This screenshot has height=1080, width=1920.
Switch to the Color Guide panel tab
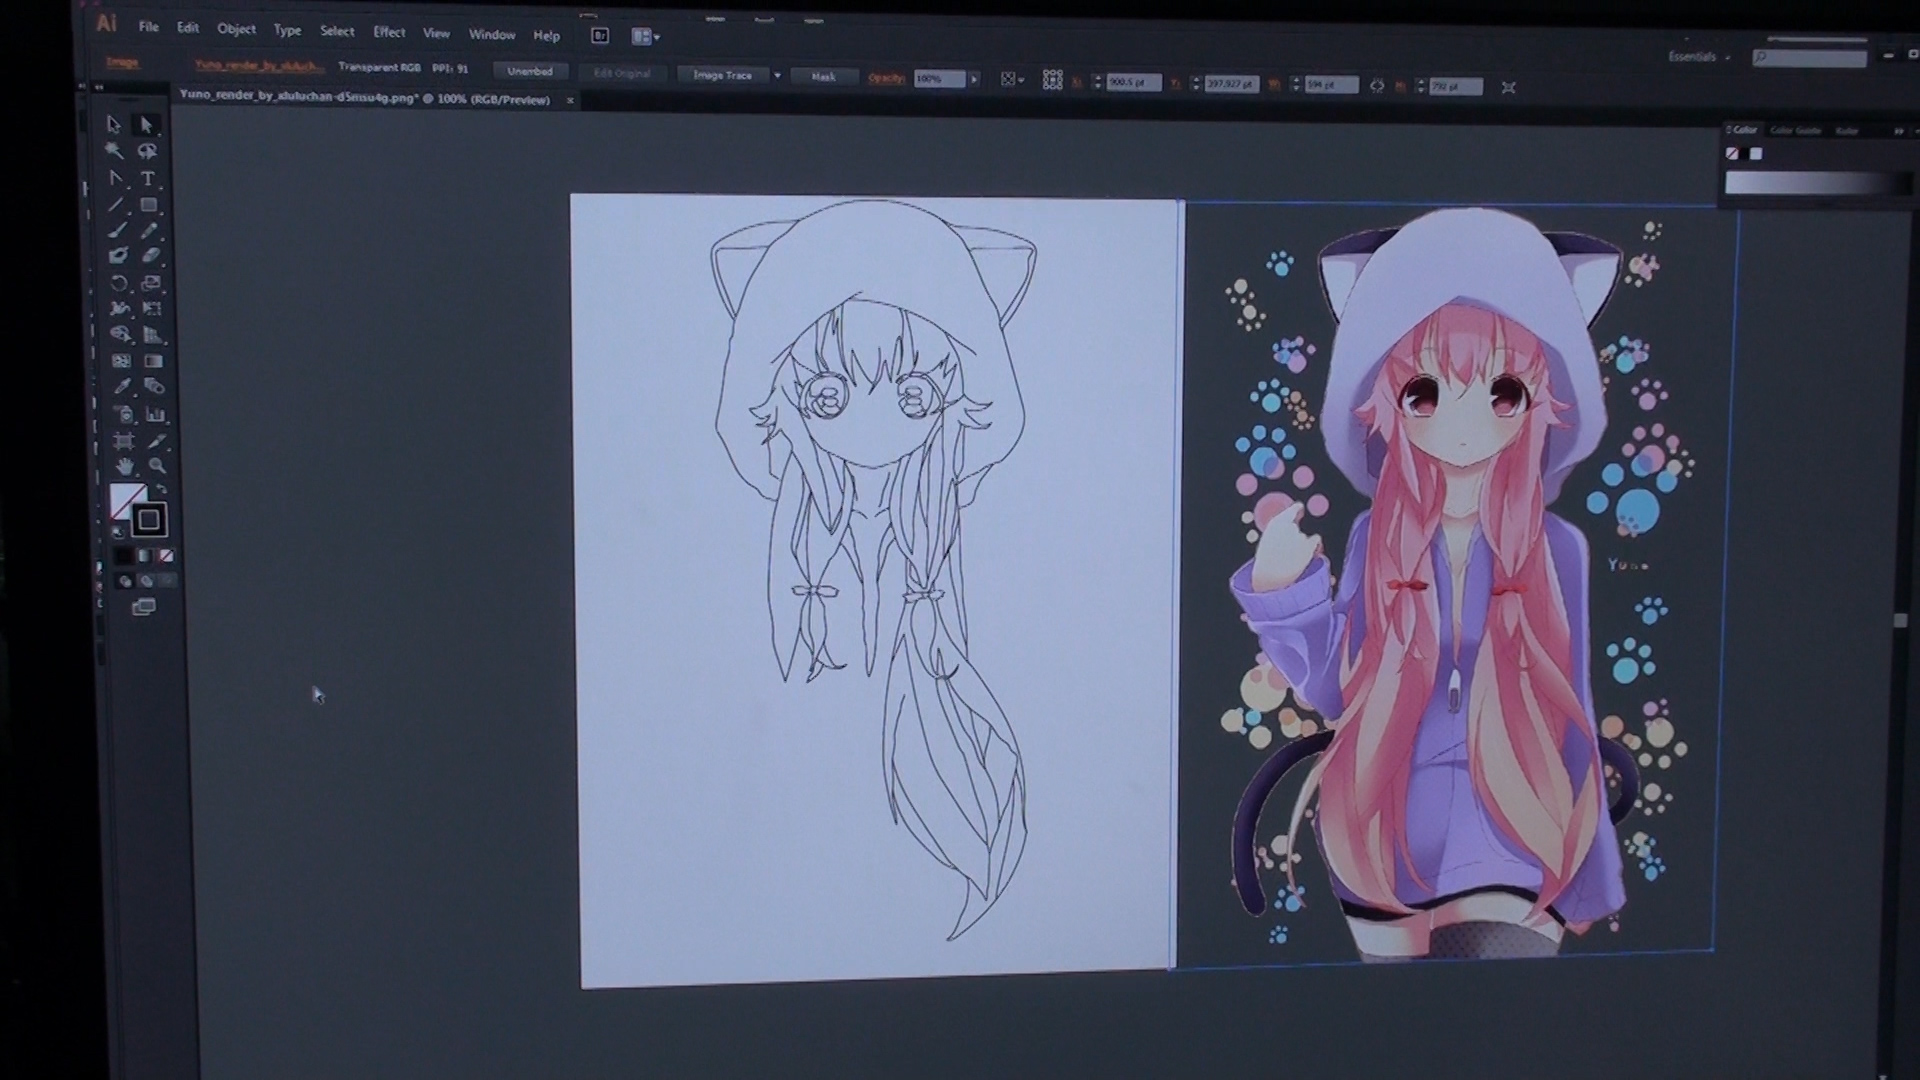pyautogui.click(x=1795, y=131)
